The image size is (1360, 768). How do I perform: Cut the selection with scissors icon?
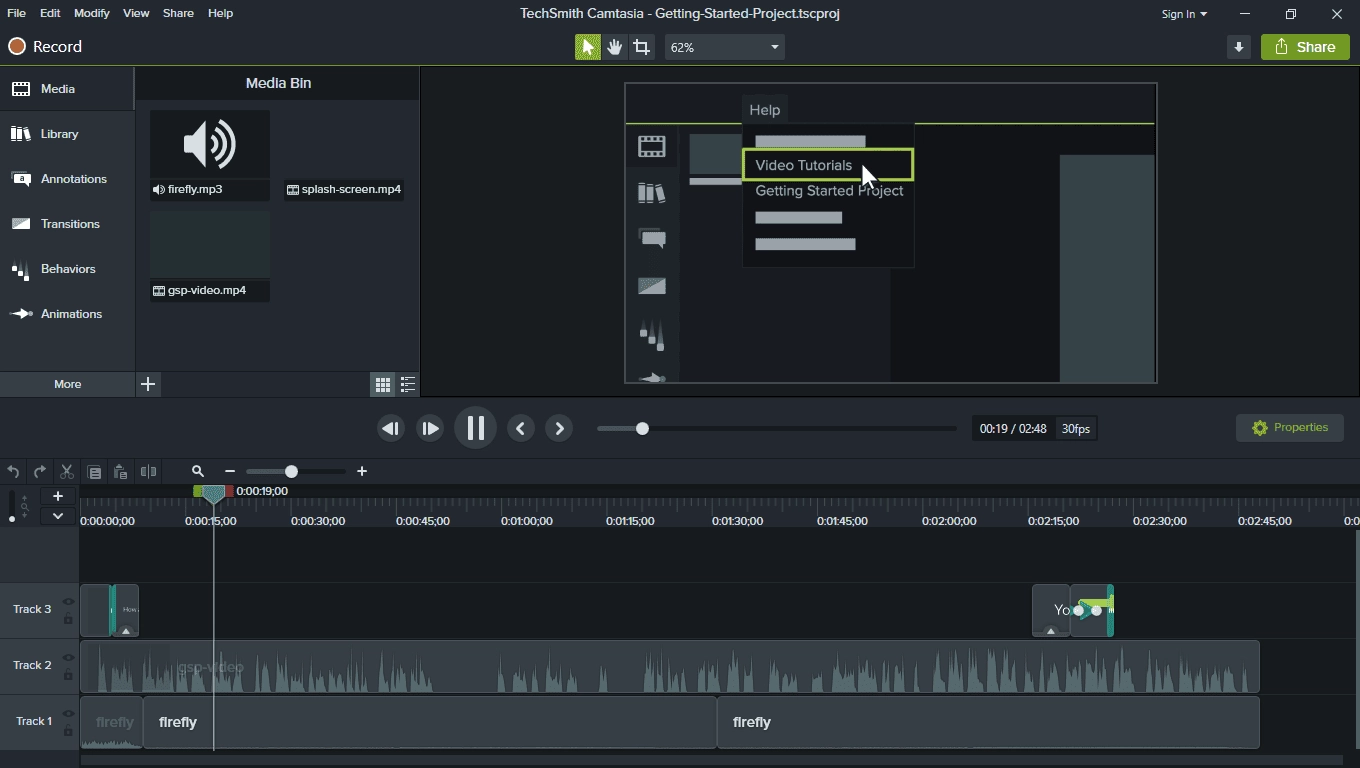point(67,472)
